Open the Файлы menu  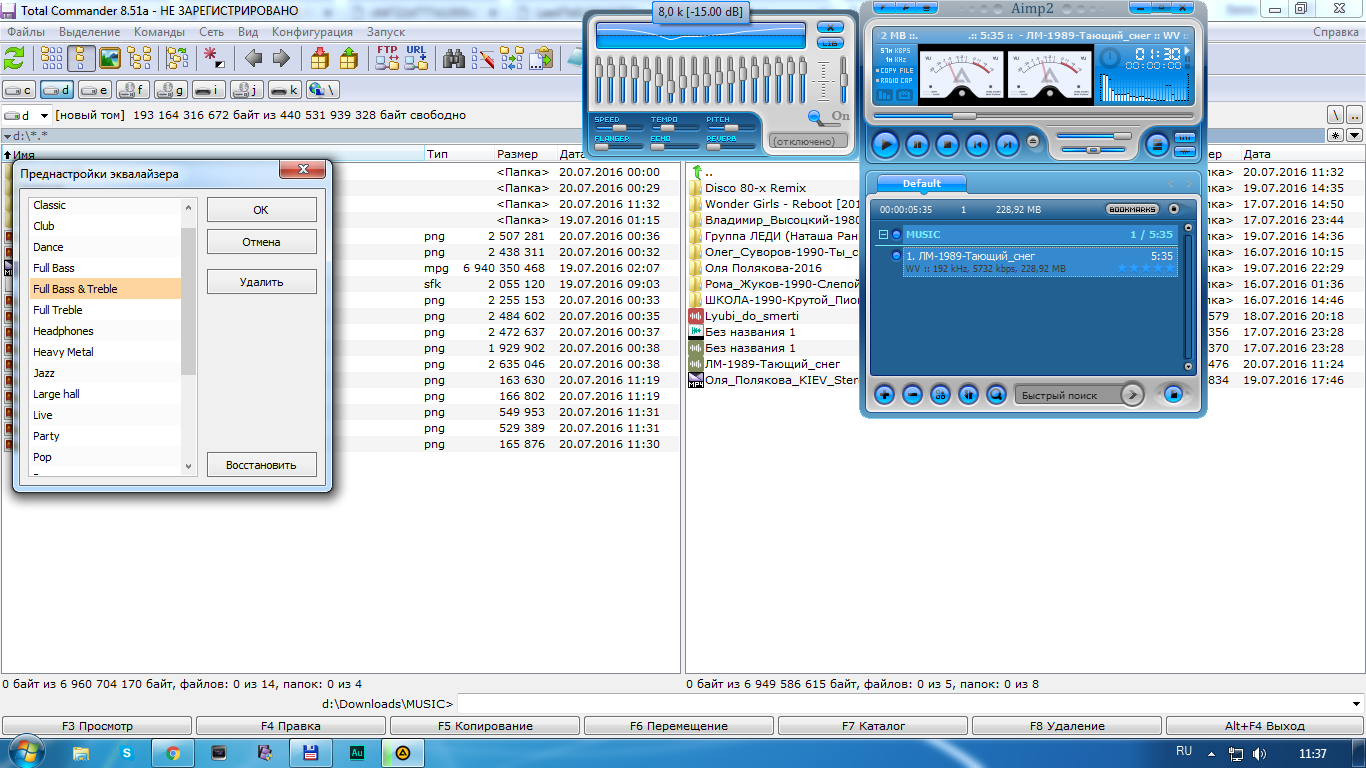coord(26,32)
